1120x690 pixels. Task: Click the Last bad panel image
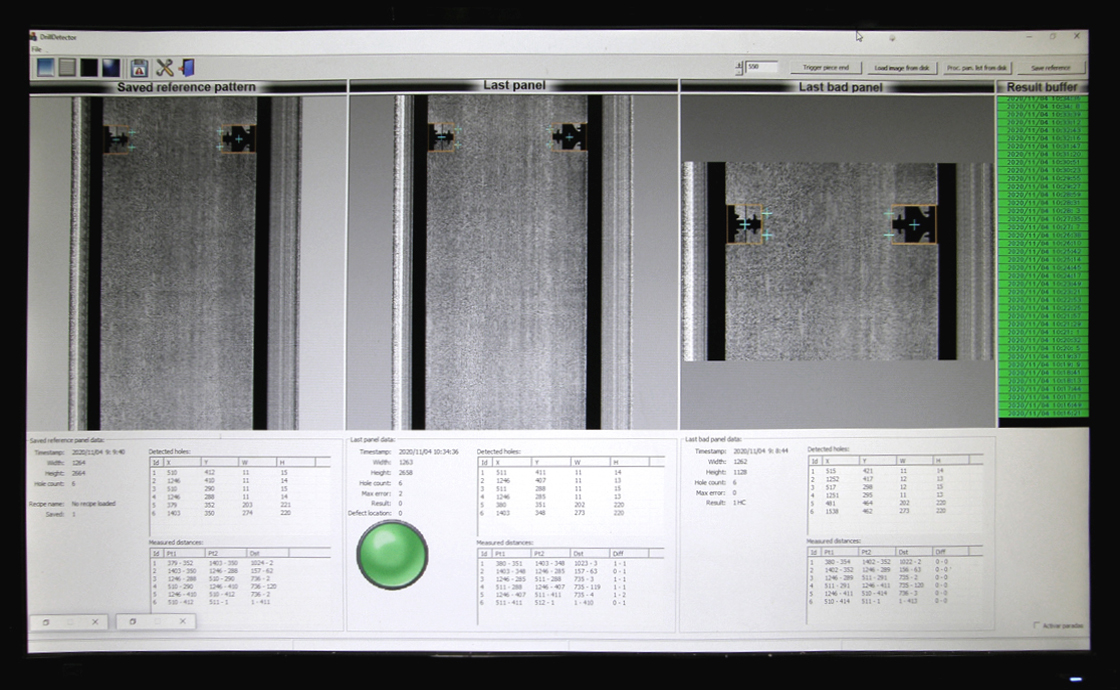837,262
